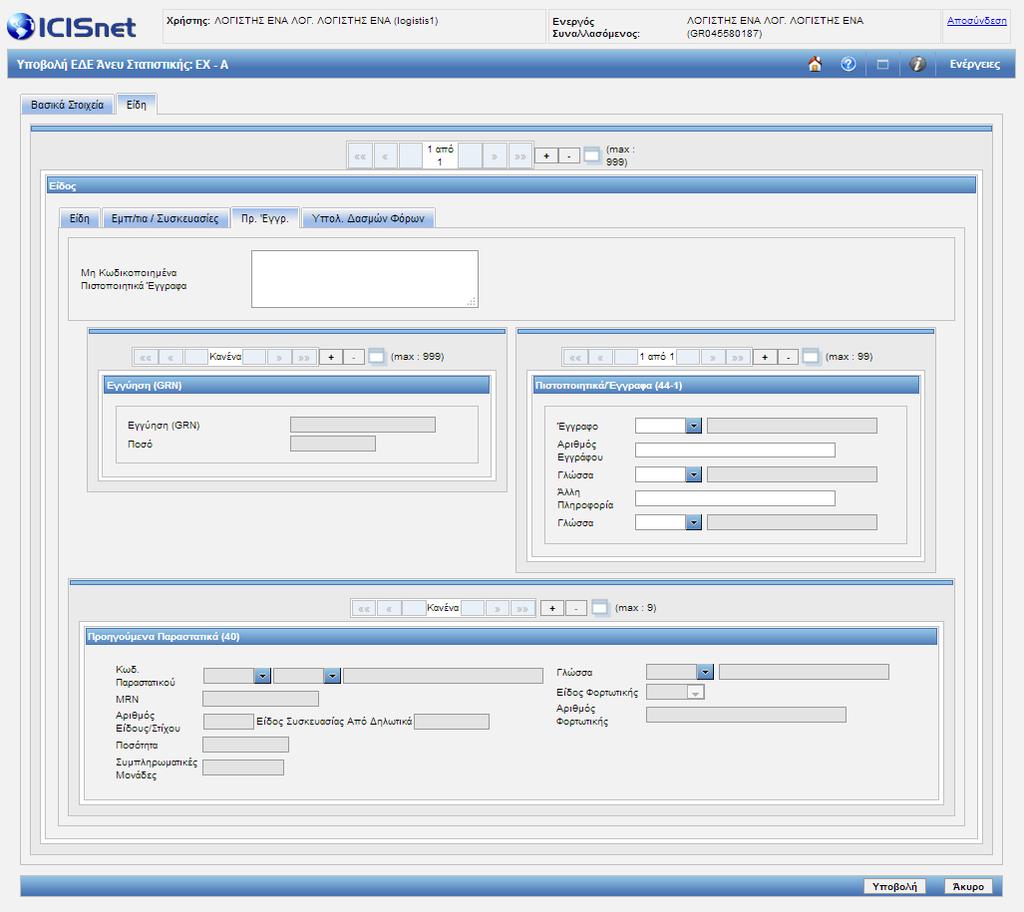Click the Αριθμός Είδους/Στίχου field

(228, 721)
